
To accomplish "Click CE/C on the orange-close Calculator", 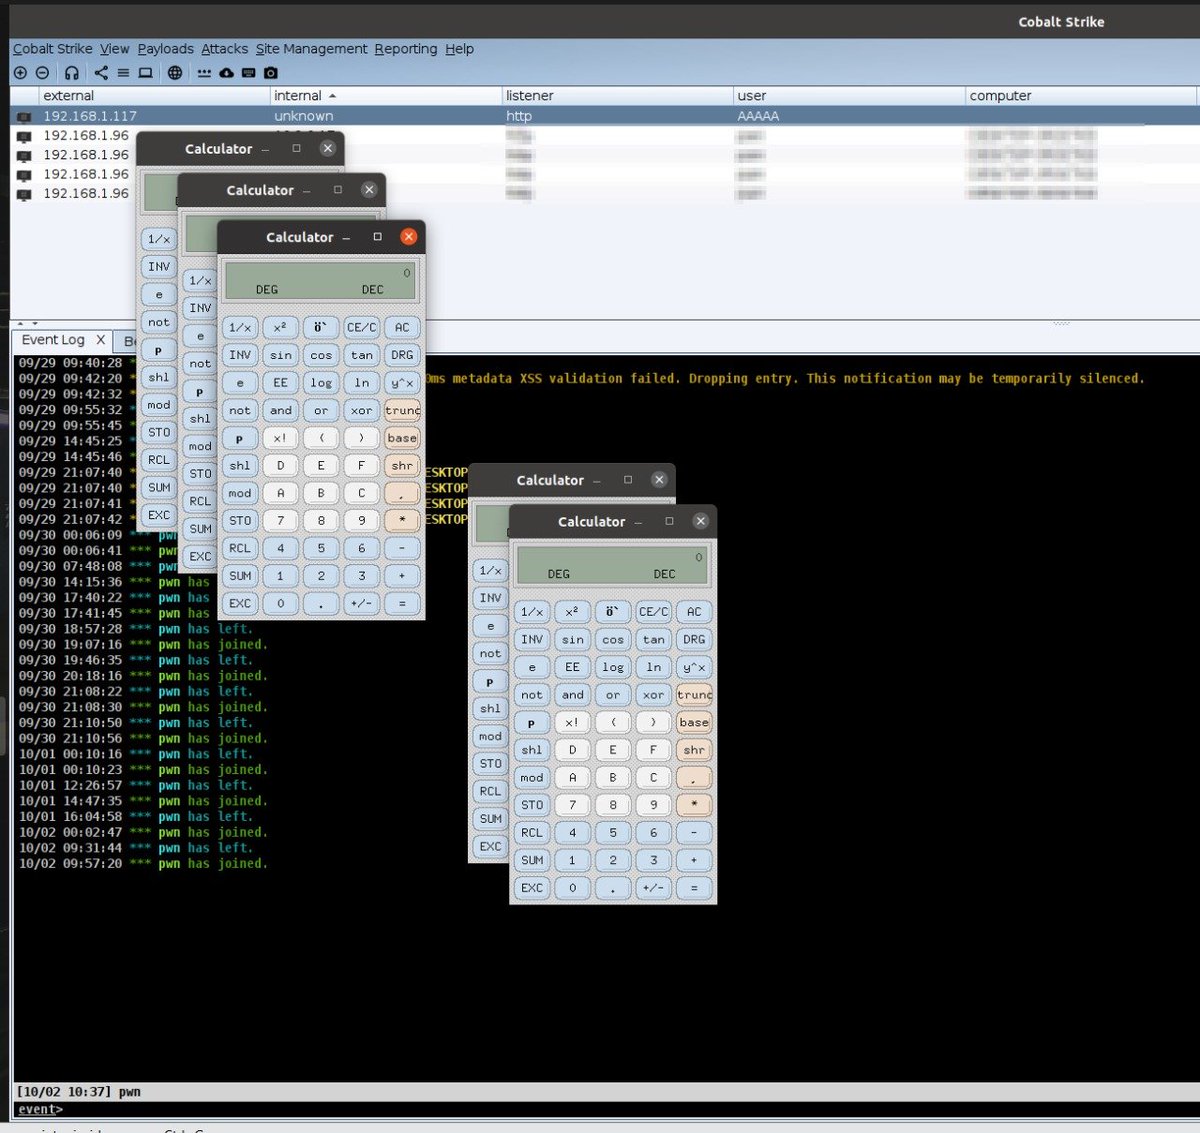I will click(x=362, y=328).
